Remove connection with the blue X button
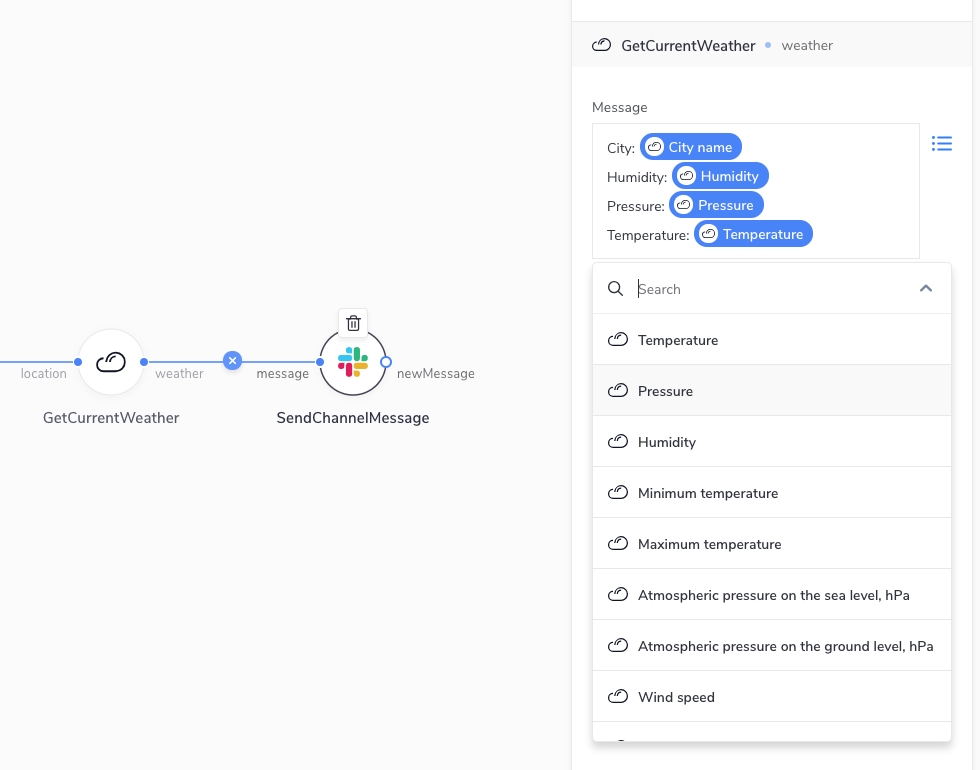Screen dimensions: 980x770 point(232,360)
